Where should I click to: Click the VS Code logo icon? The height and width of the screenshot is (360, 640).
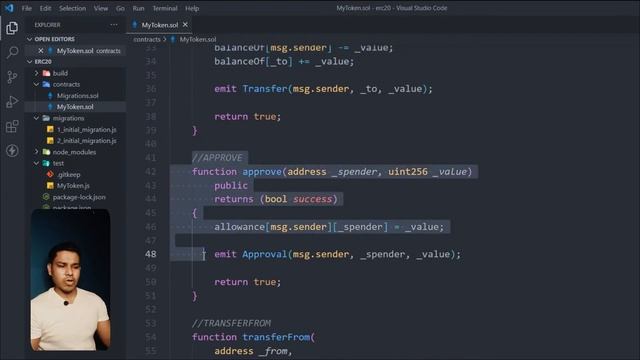point(9,8)
